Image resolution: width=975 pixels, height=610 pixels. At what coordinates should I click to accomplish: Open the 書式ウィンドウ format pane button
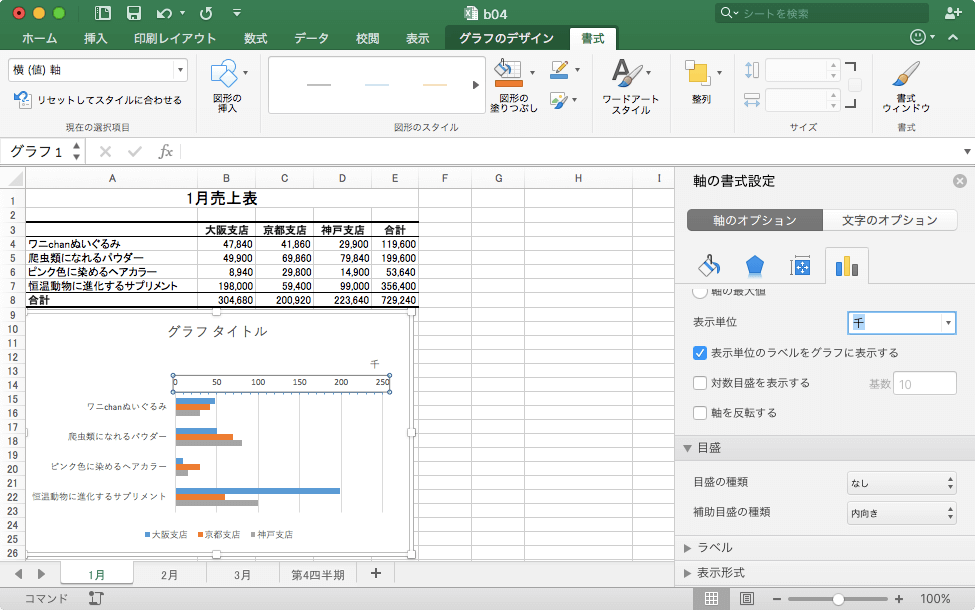point(906,86)
